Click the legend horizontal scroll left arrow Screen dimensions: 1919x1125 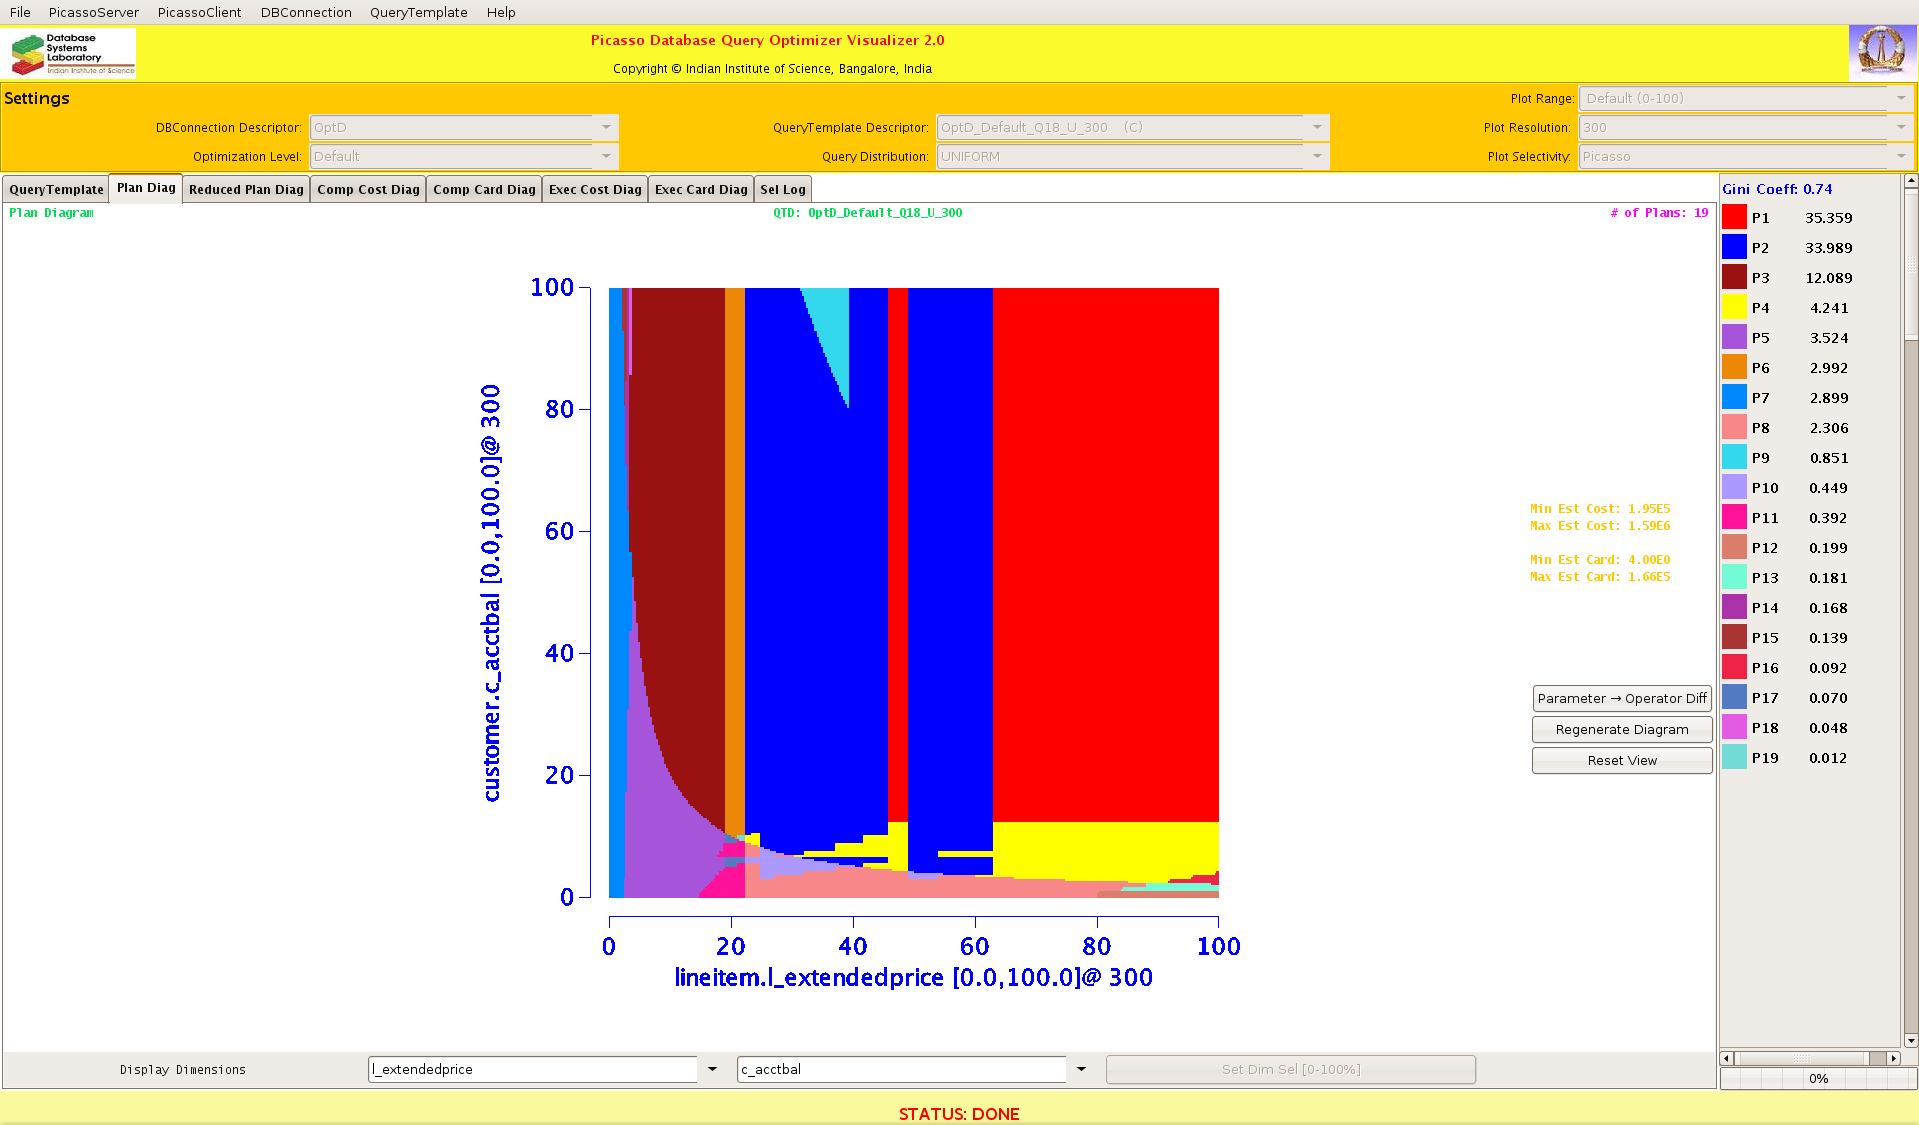(x=1727, y=1058)
